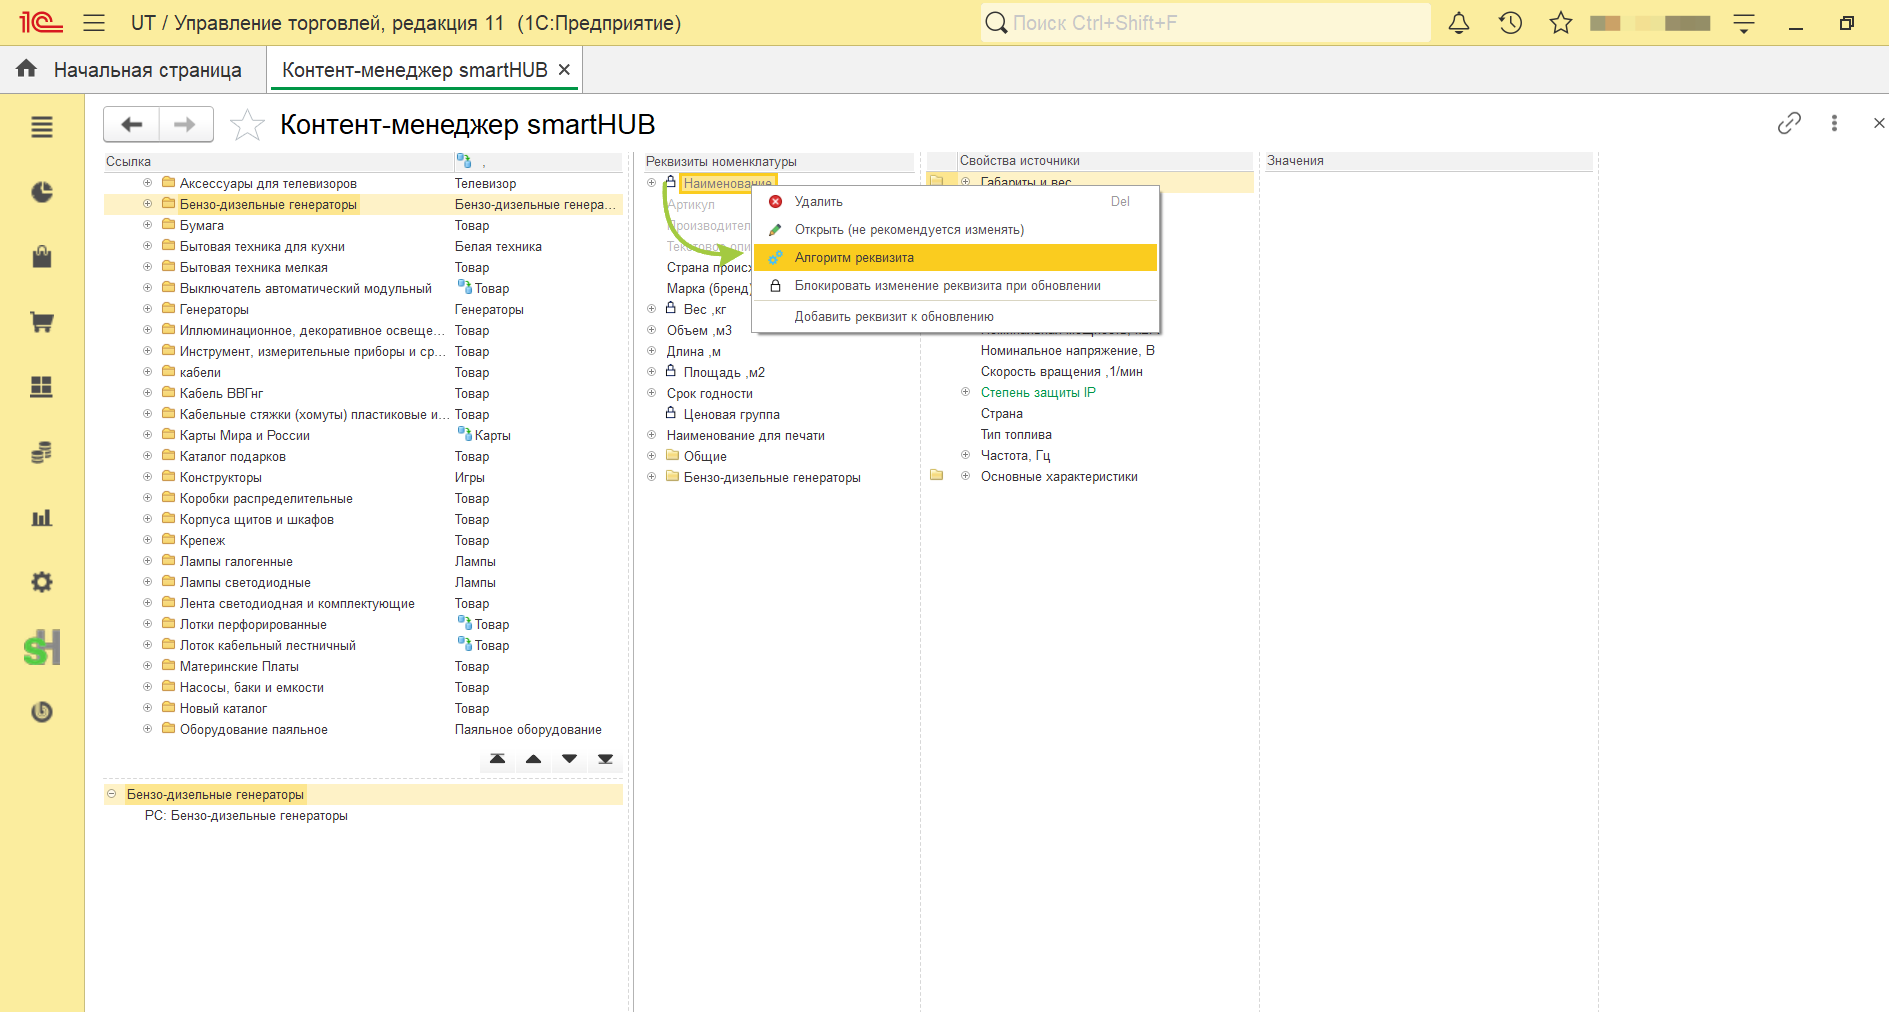
Task: Move item to the very bottom arrow
Action: tap(605, 759)
